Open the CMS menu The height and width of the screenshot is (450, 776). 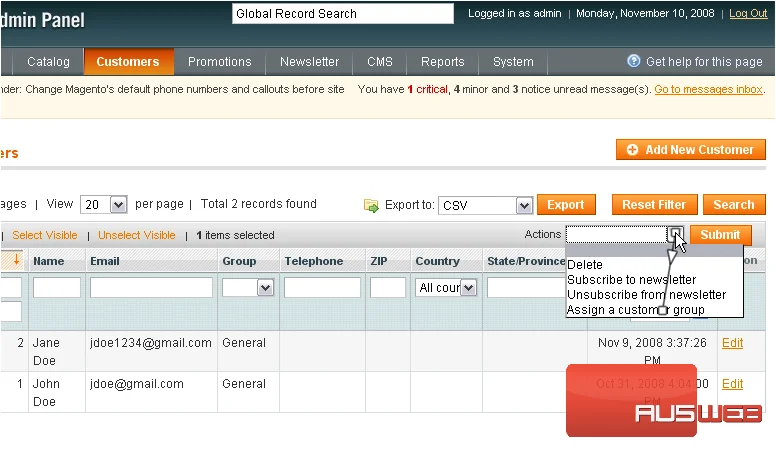tap(380, 62)
